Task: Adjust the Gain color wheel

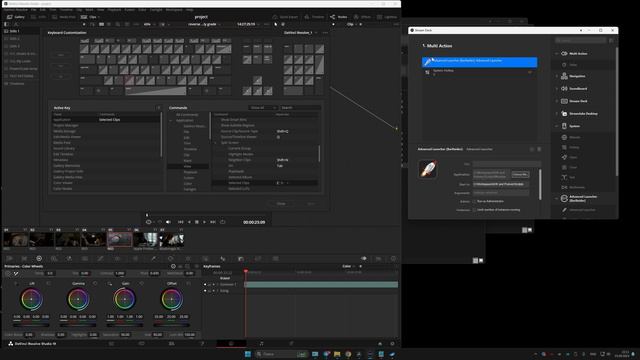Action: pos(124,299)
